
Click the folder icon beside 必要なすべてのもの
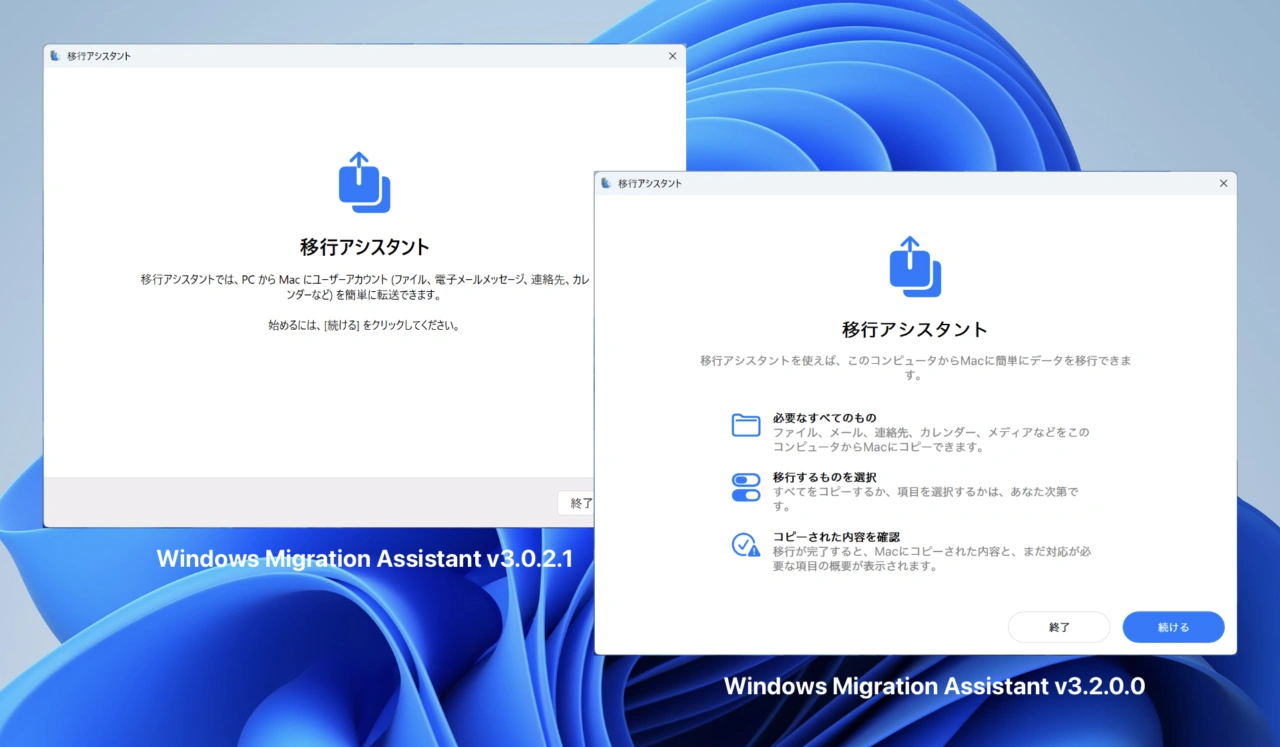point(746,425)
